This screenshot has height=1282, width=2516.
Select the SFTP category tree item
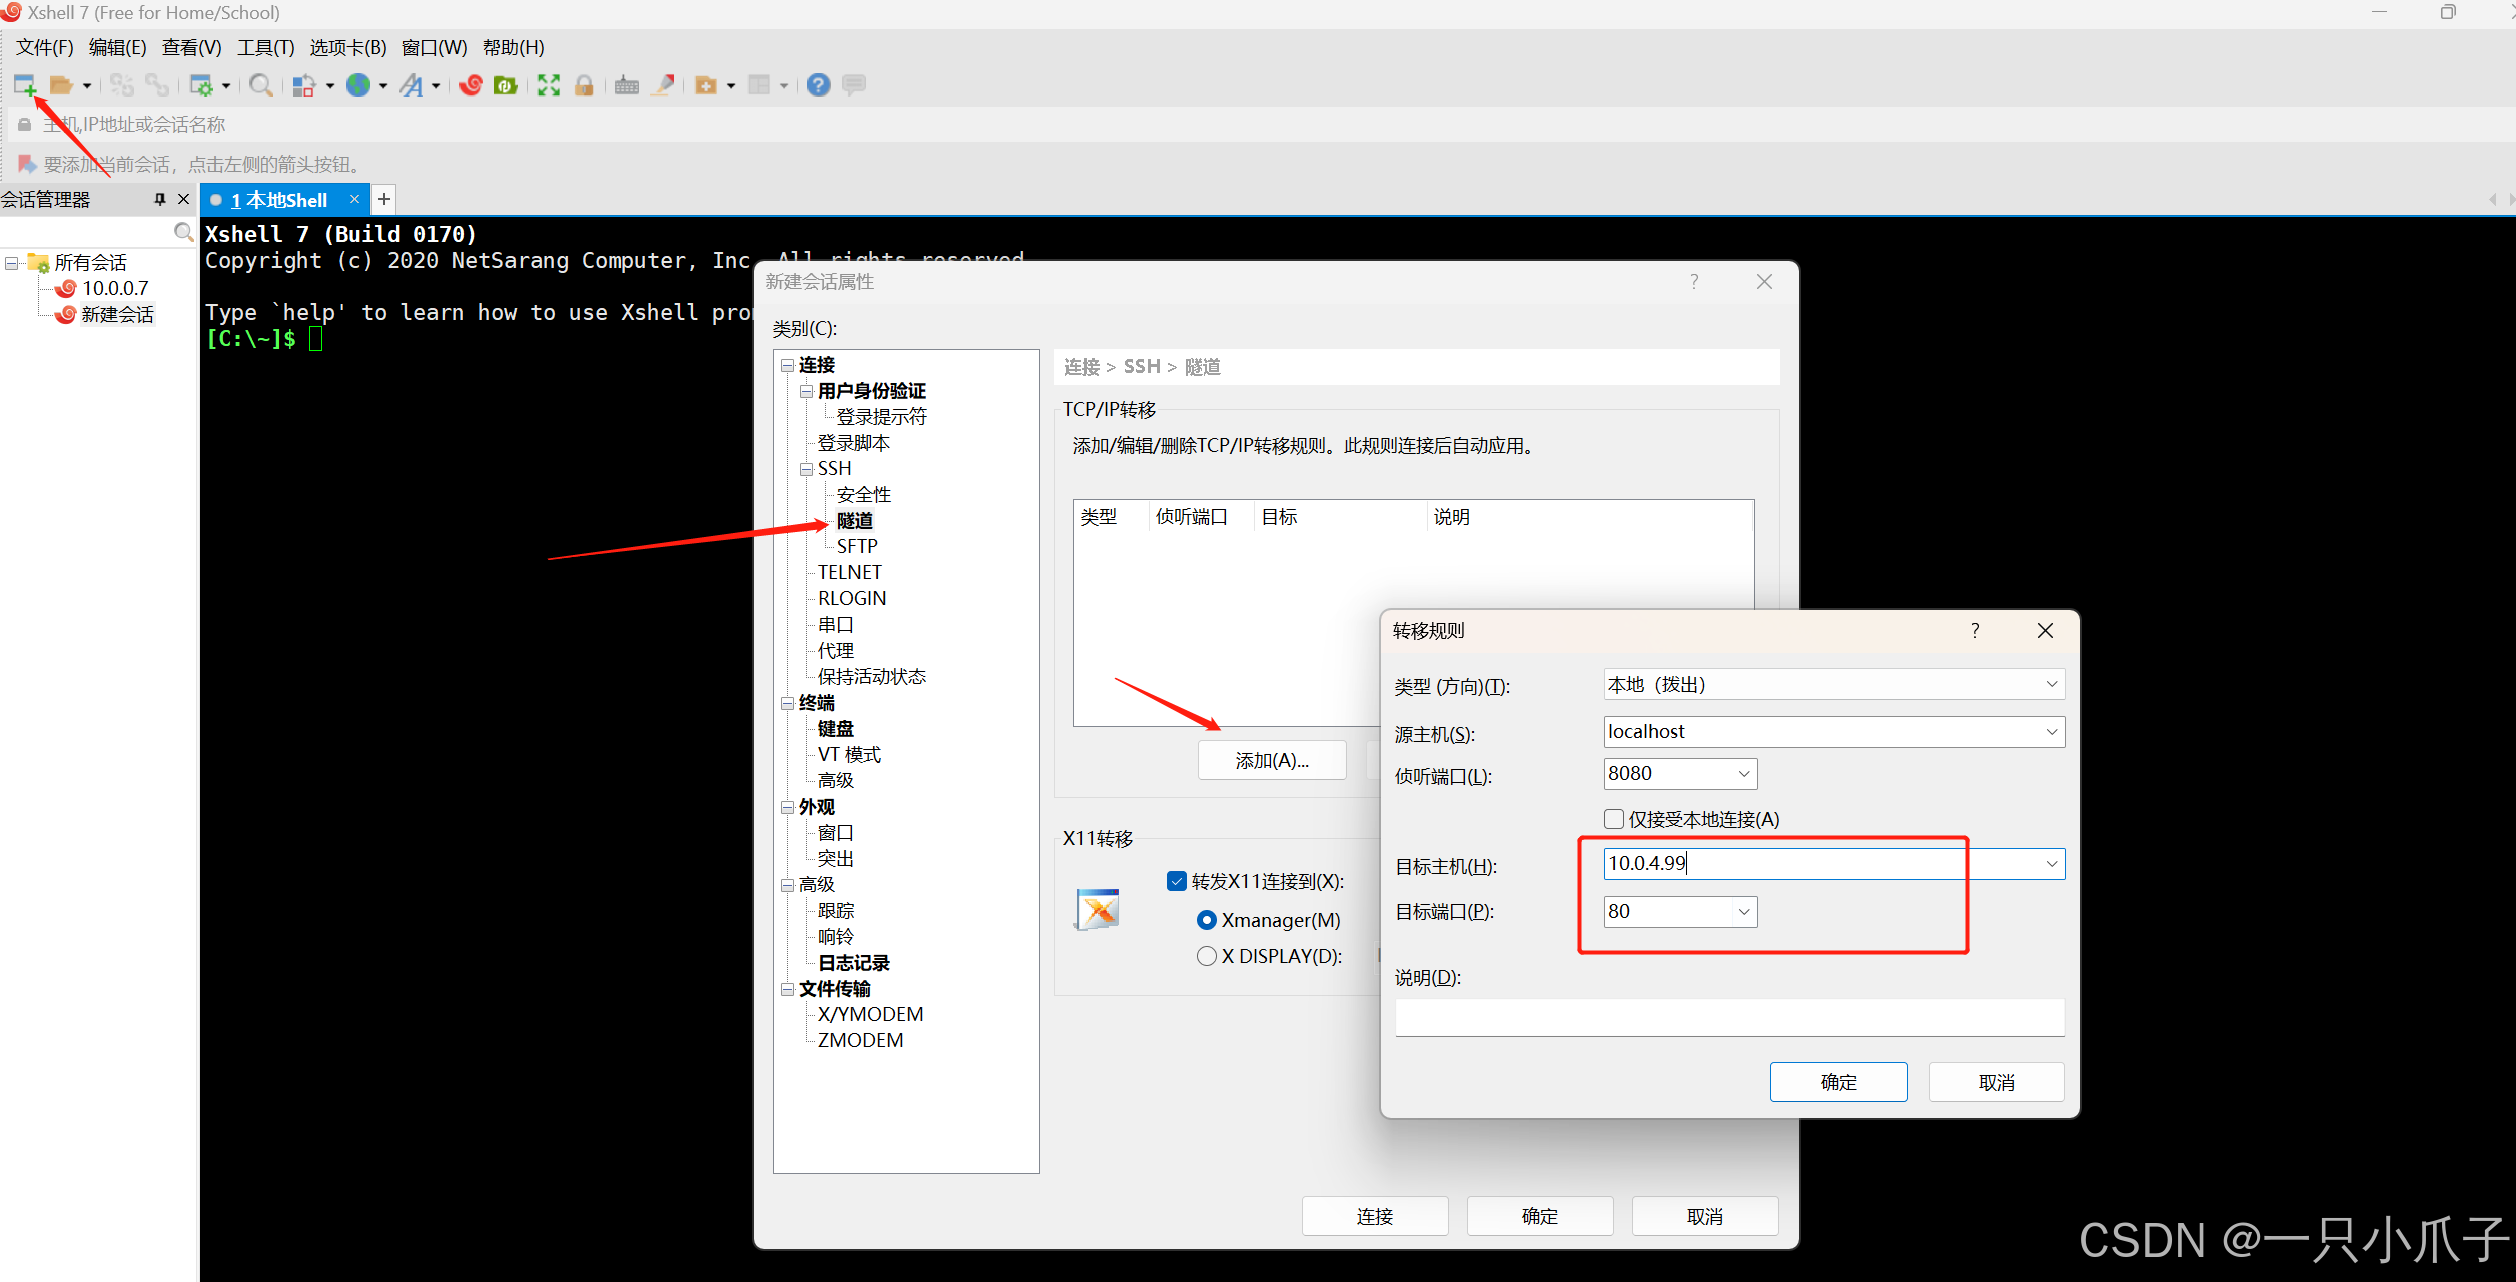pyautogui.click(x=857, y=547)
